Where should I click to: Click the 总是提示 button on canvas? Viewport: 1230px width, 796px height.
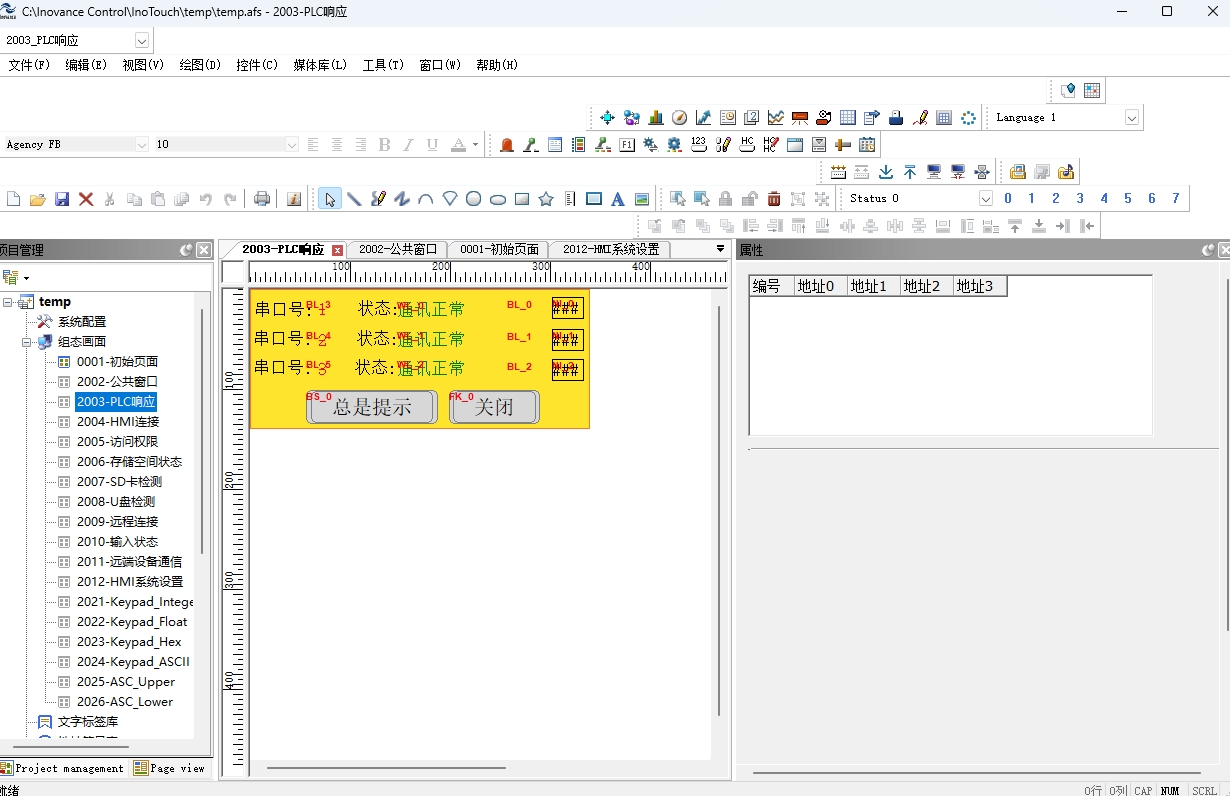(372, 407)
